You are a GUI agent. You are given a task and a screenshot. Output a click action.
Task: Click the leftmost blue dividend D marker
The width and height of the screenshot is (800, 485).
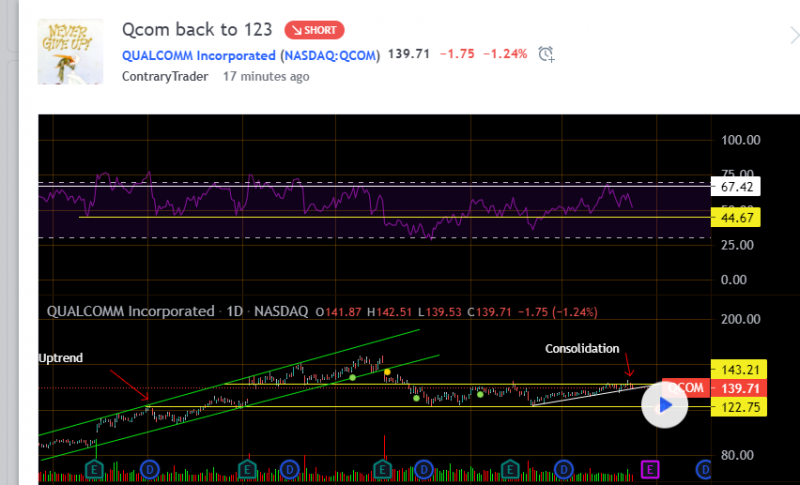149,468
